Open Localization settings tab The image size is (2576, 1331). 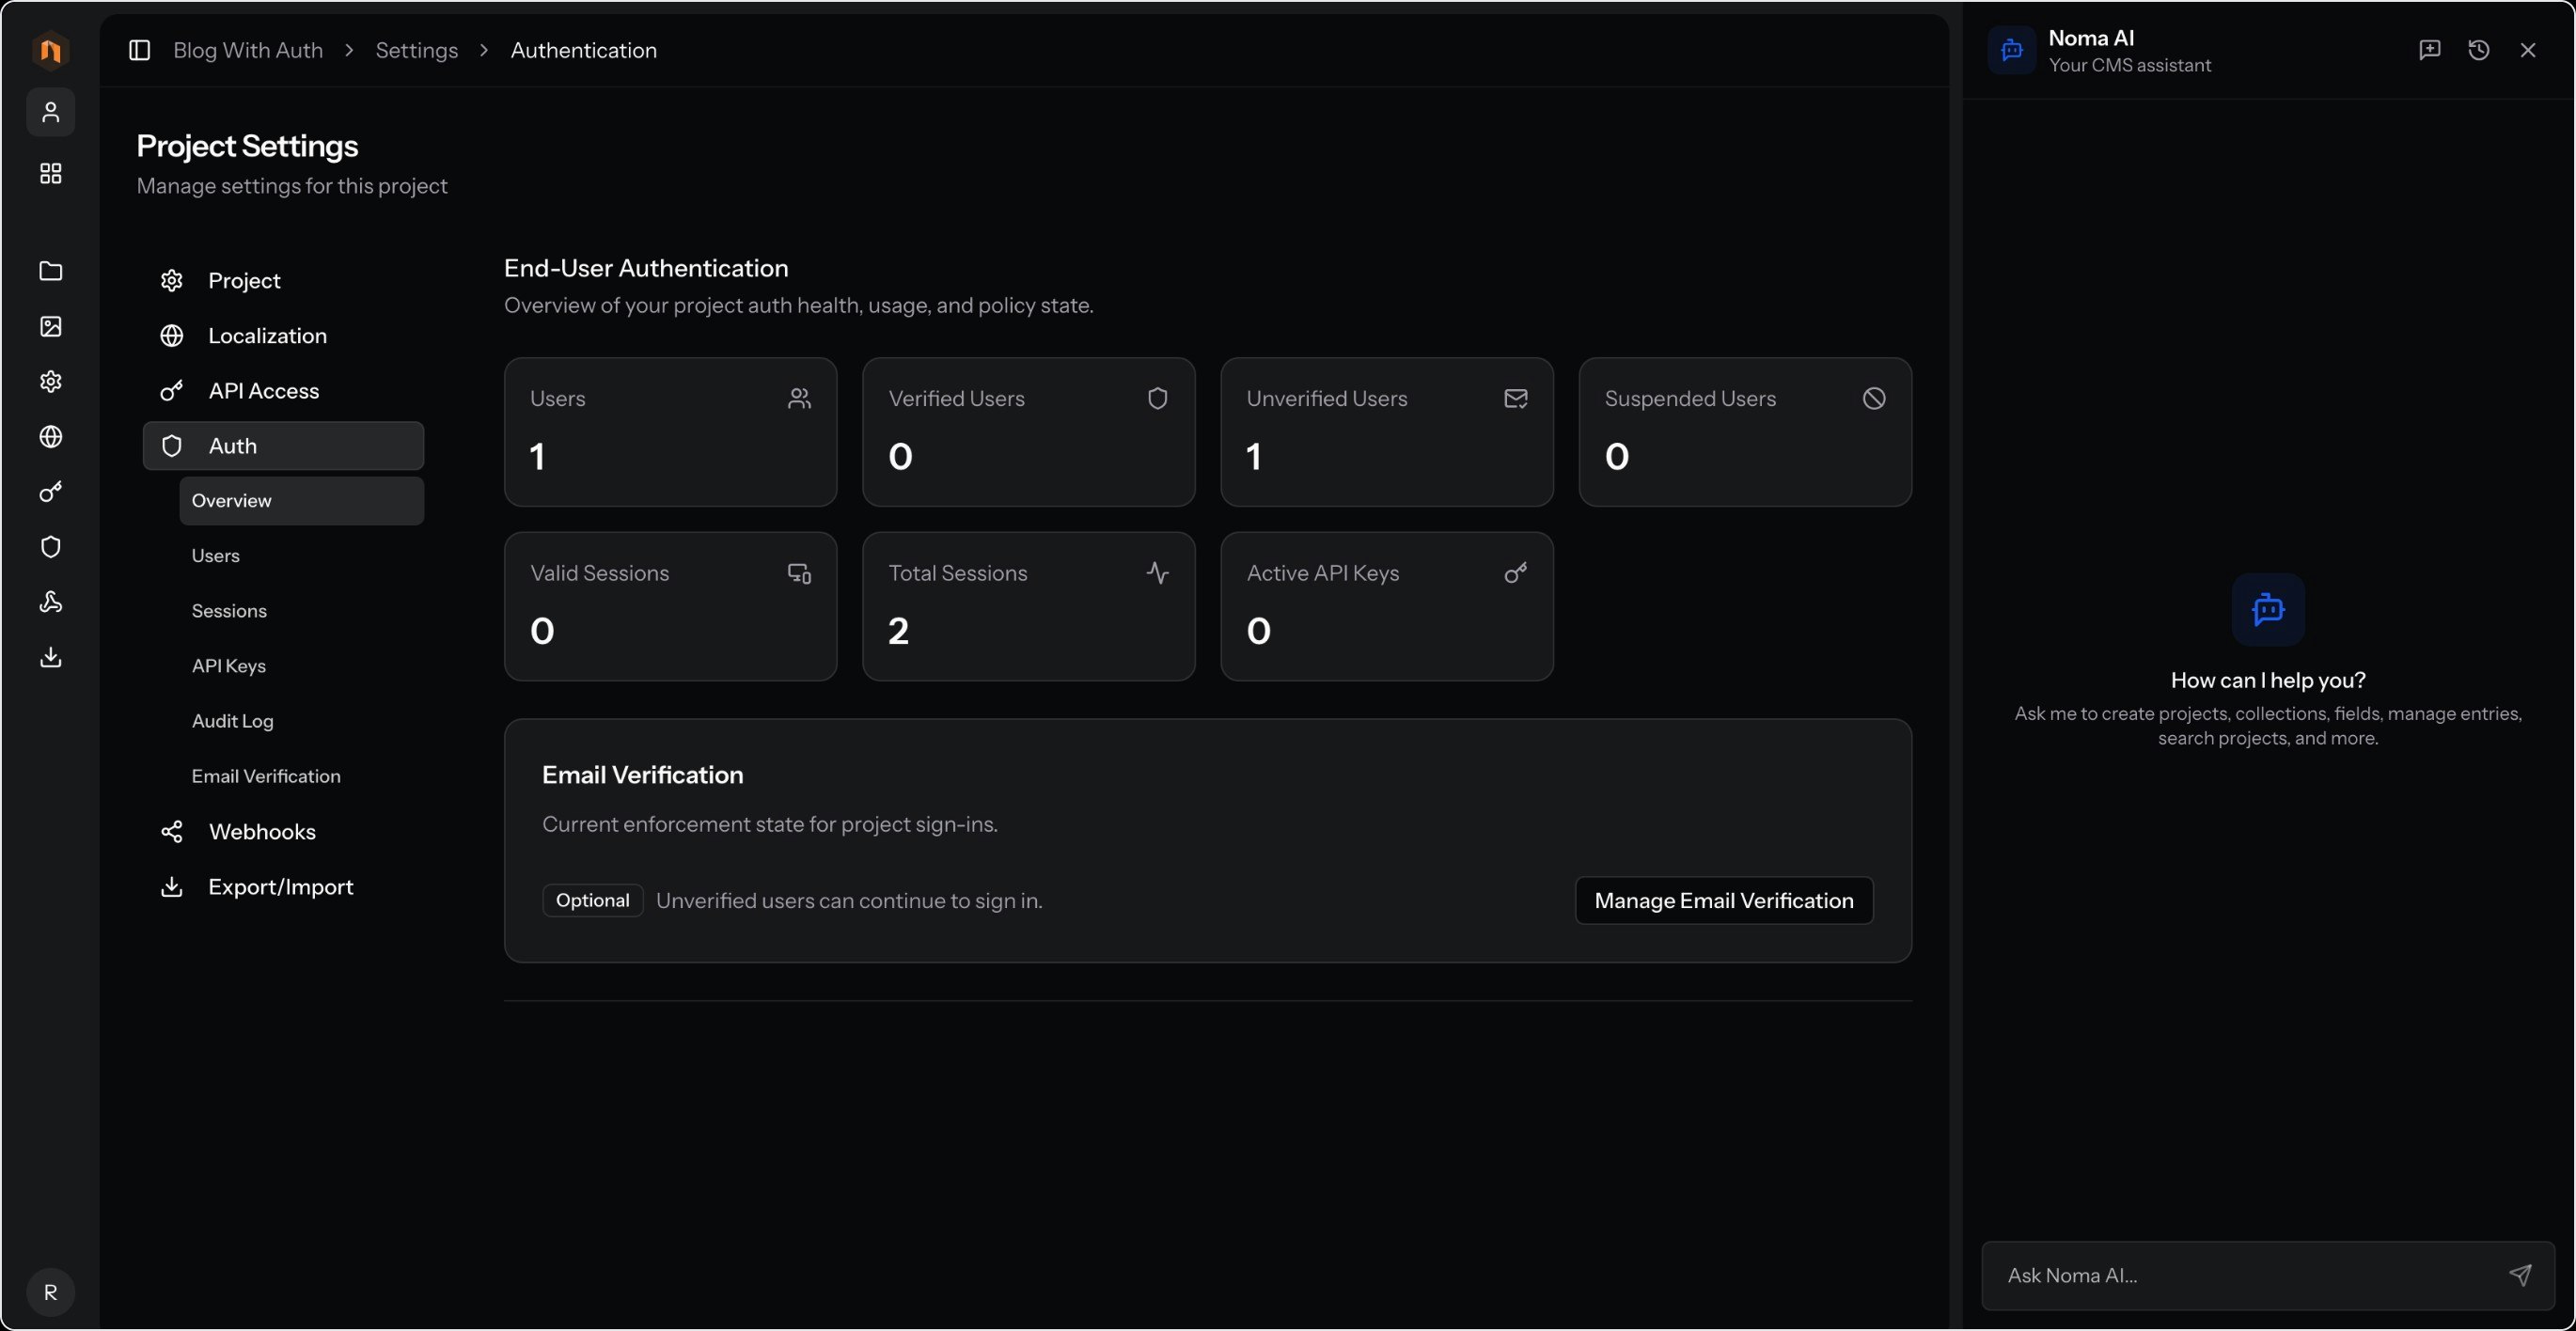point(267,336)
